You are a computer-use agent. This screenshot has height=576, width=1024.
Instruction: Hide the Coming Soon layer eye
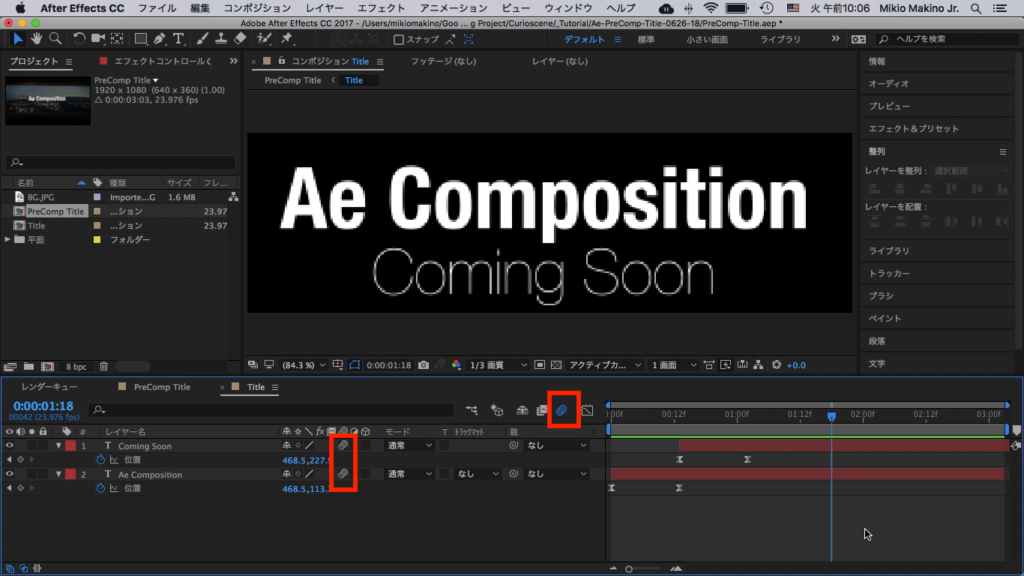coord(9,446)
